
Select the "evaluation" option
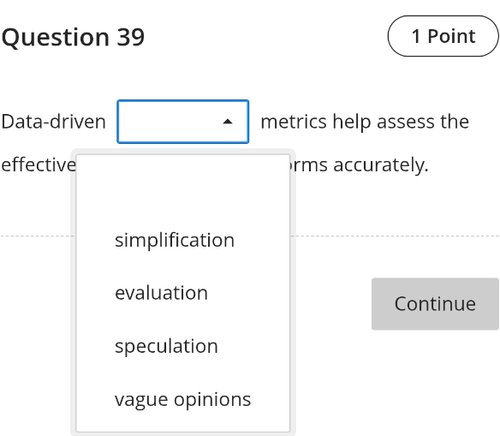click(x=183, y=293)
